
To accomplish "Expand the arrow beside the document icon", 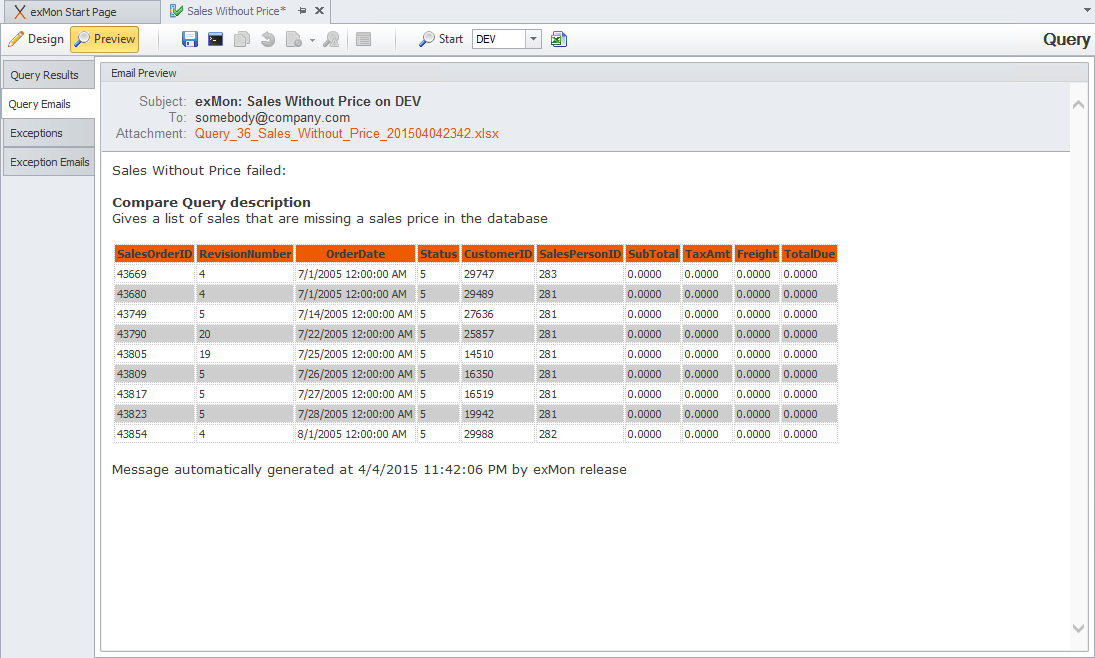I will click(312, 40).
